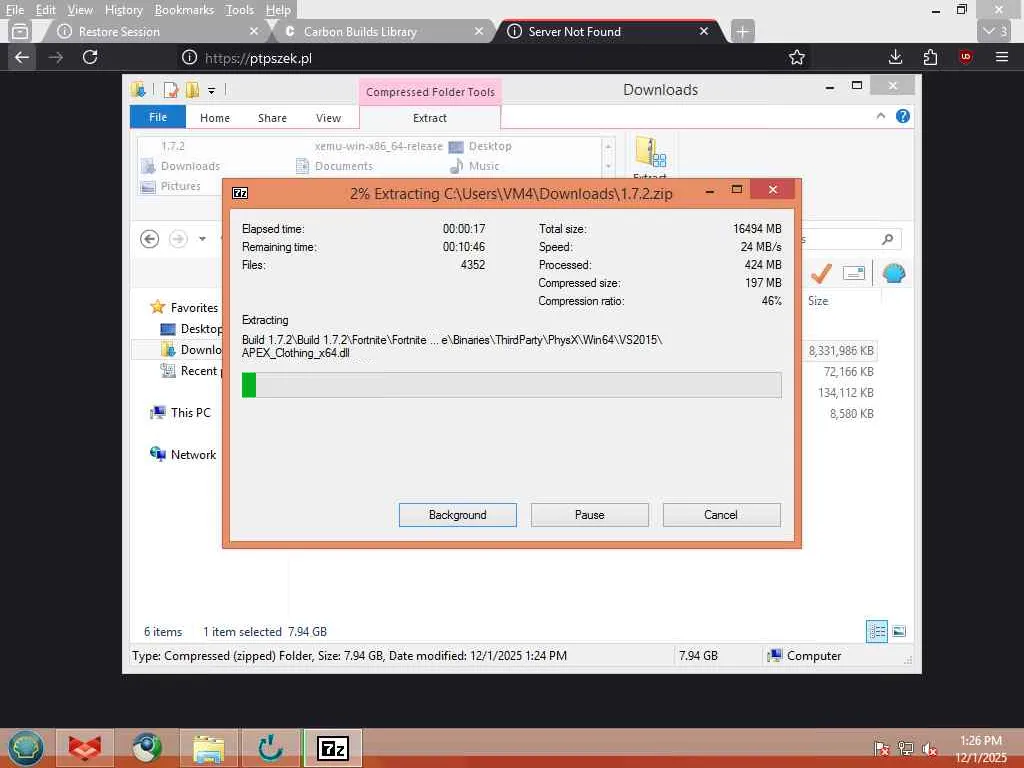This screenshot has height=768, width=1024.
Task: Open Recent places in navigation pane
Action: click(191, 370)
